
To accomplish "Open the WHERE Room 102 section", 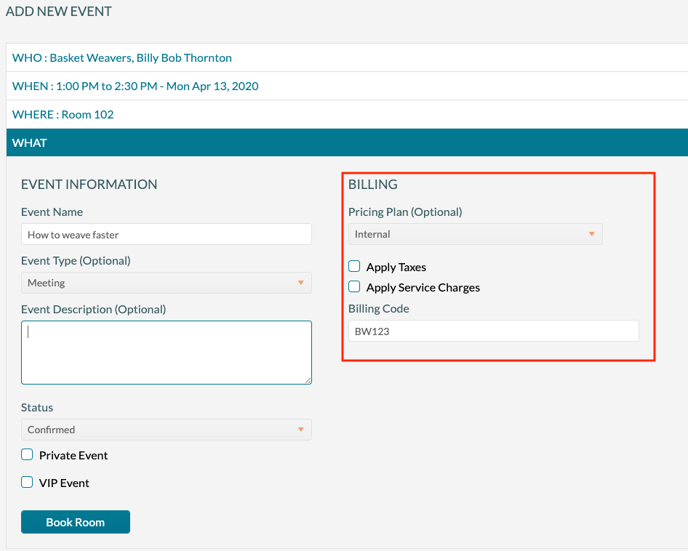I will coord(63,114).
